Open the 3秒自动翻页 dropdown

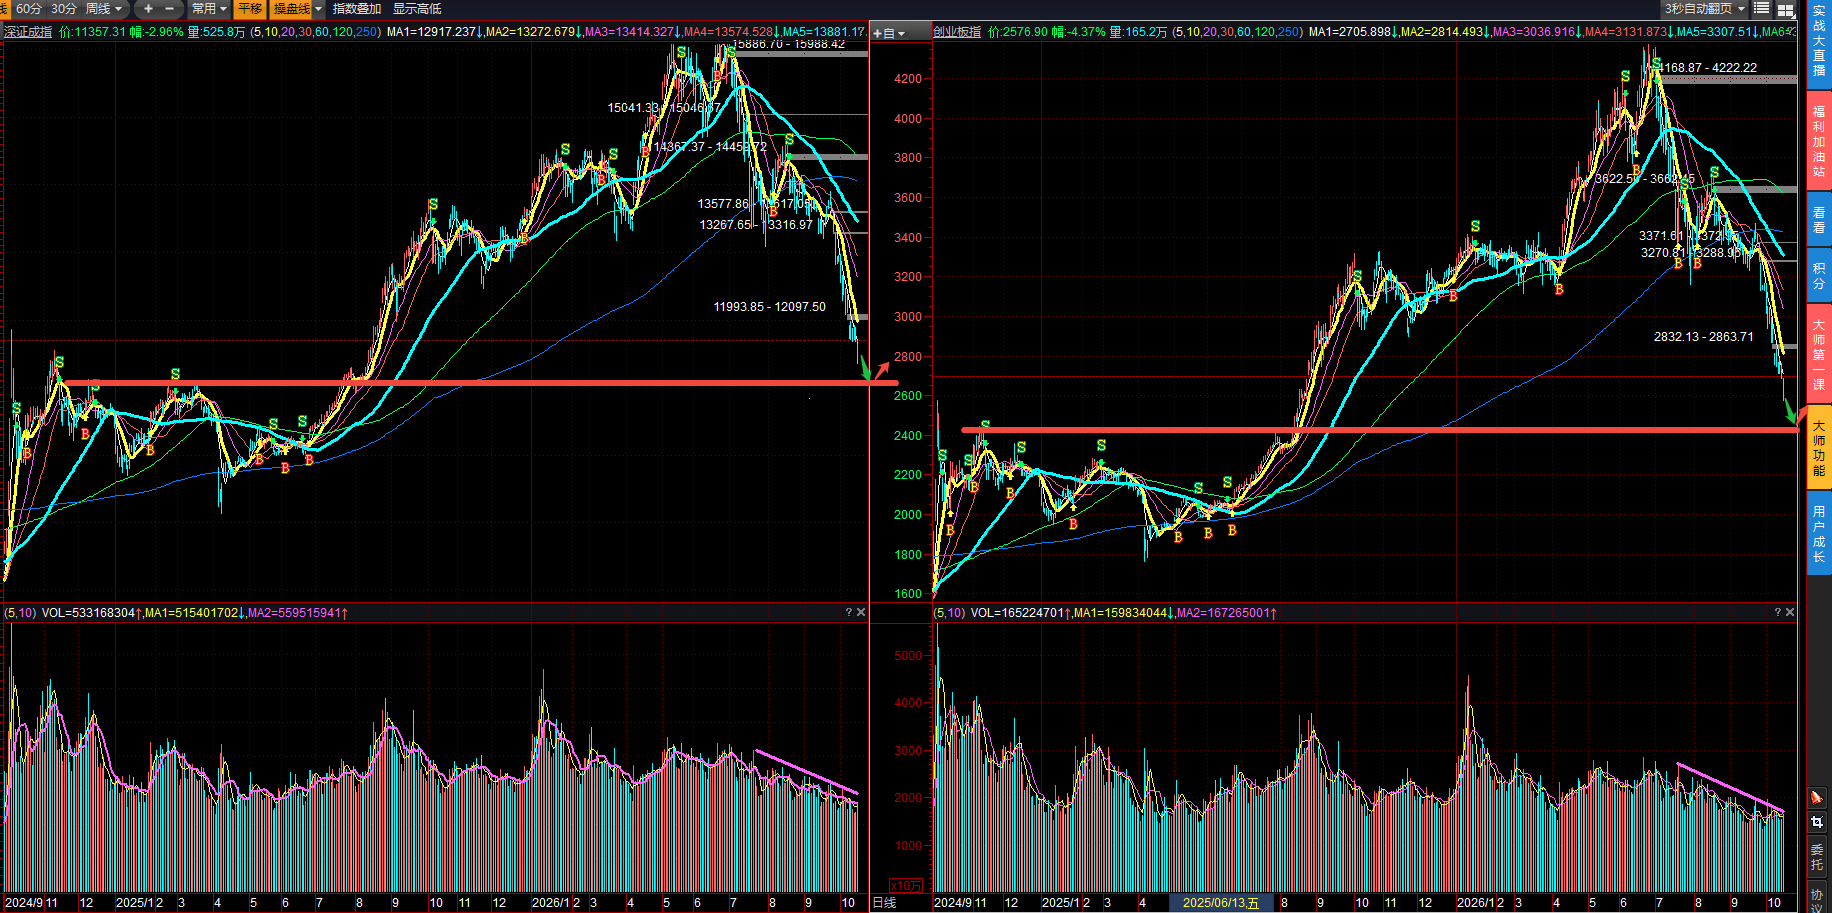pyautogui.click(x=1704, y=9)
